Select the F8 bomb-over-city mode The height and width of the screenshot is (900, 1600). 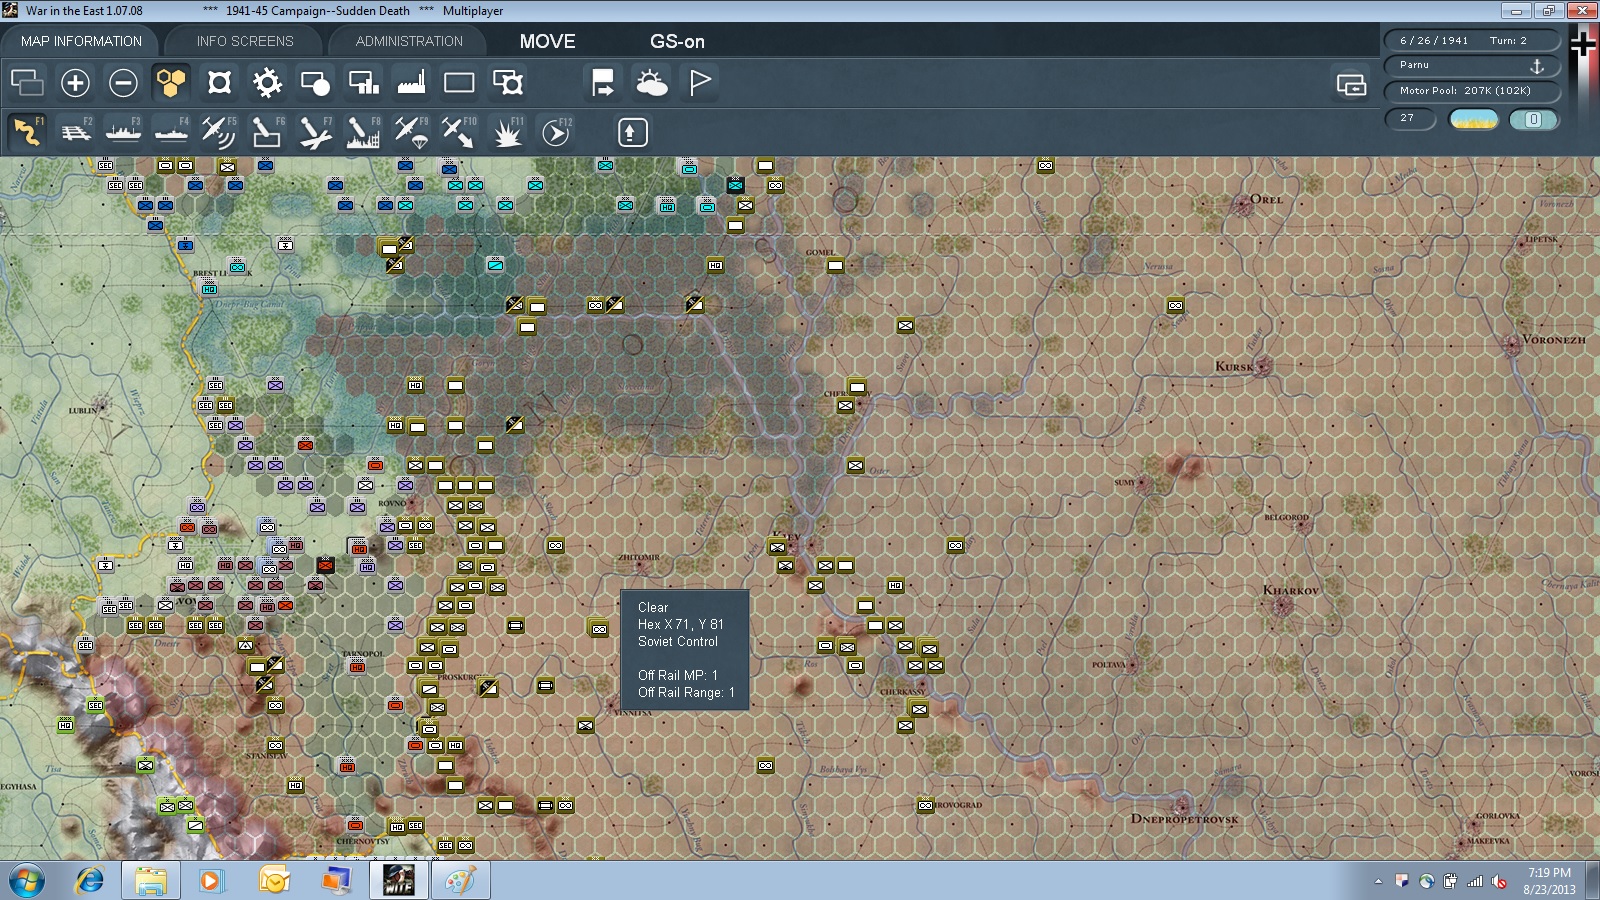tap(363, 131)
